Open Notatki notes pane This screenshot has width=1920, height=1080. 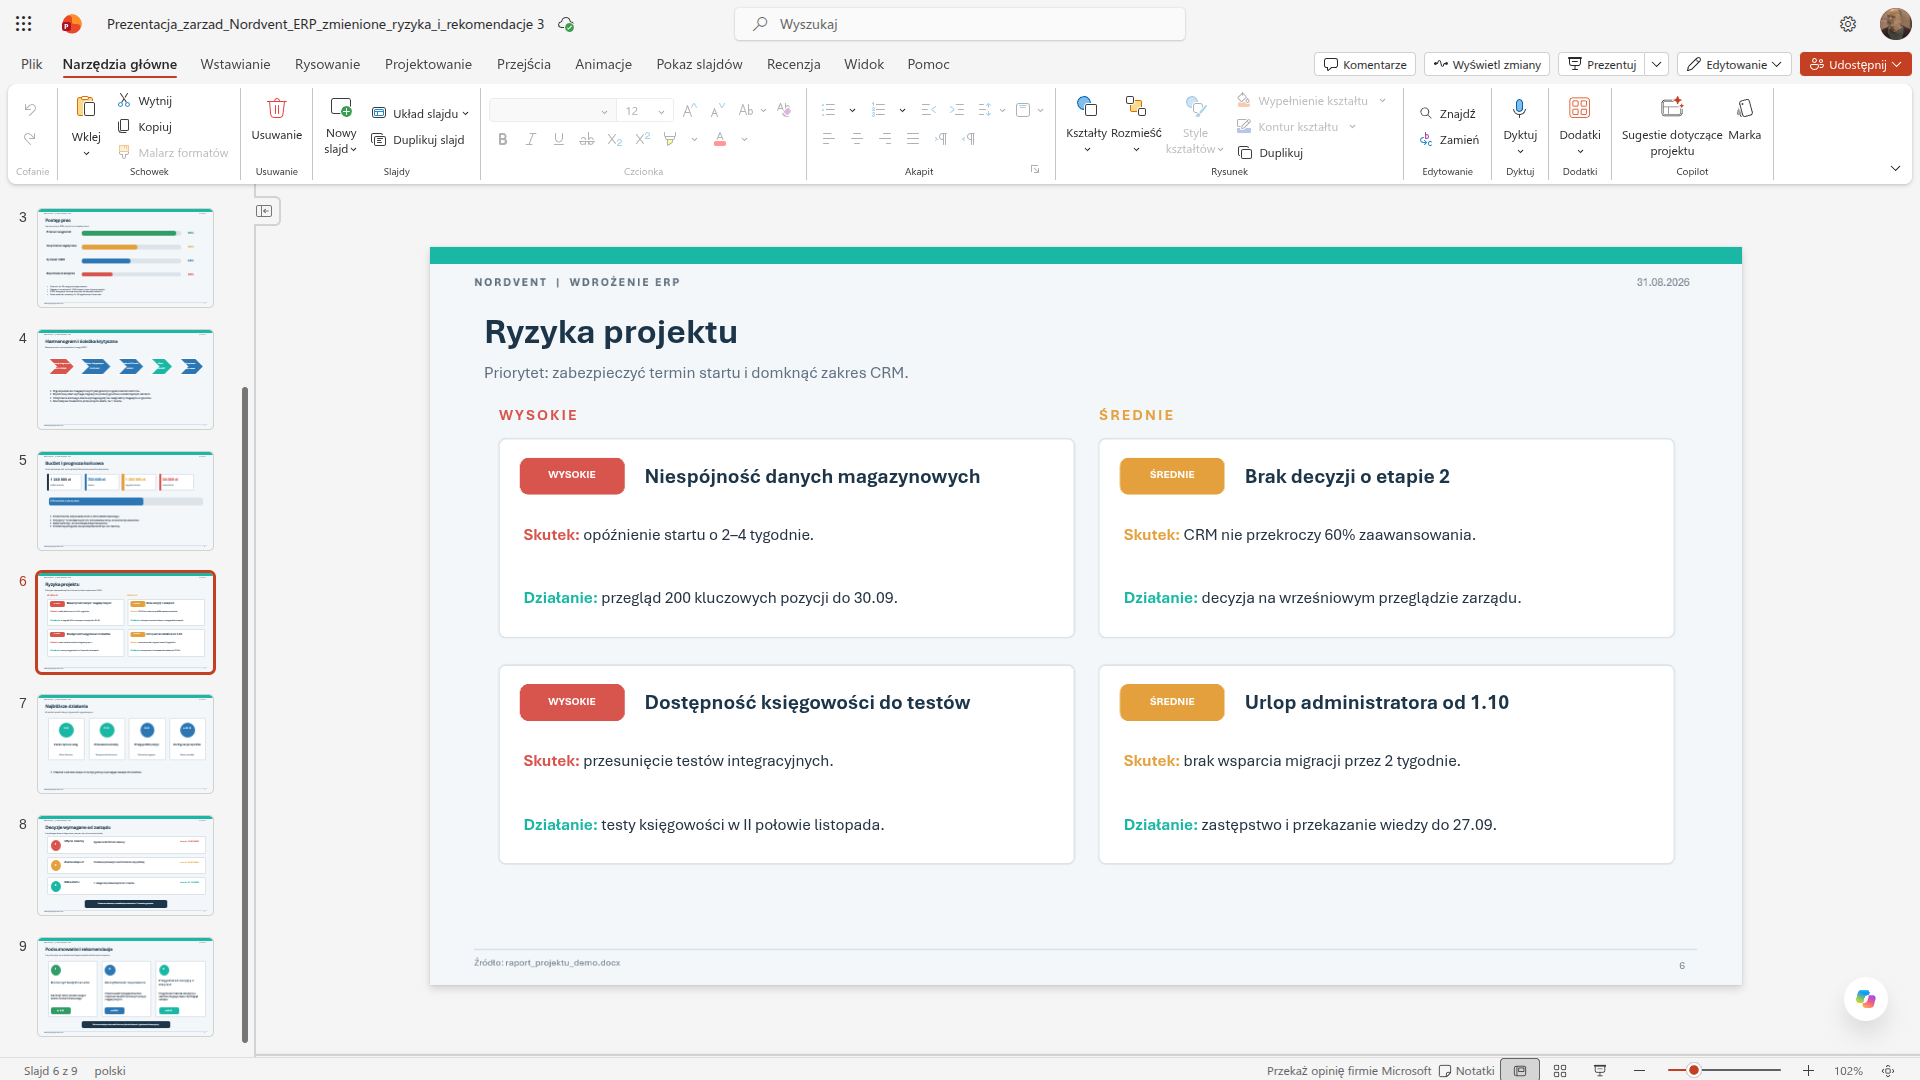pyautogui.click(x=1467, y=1070)
